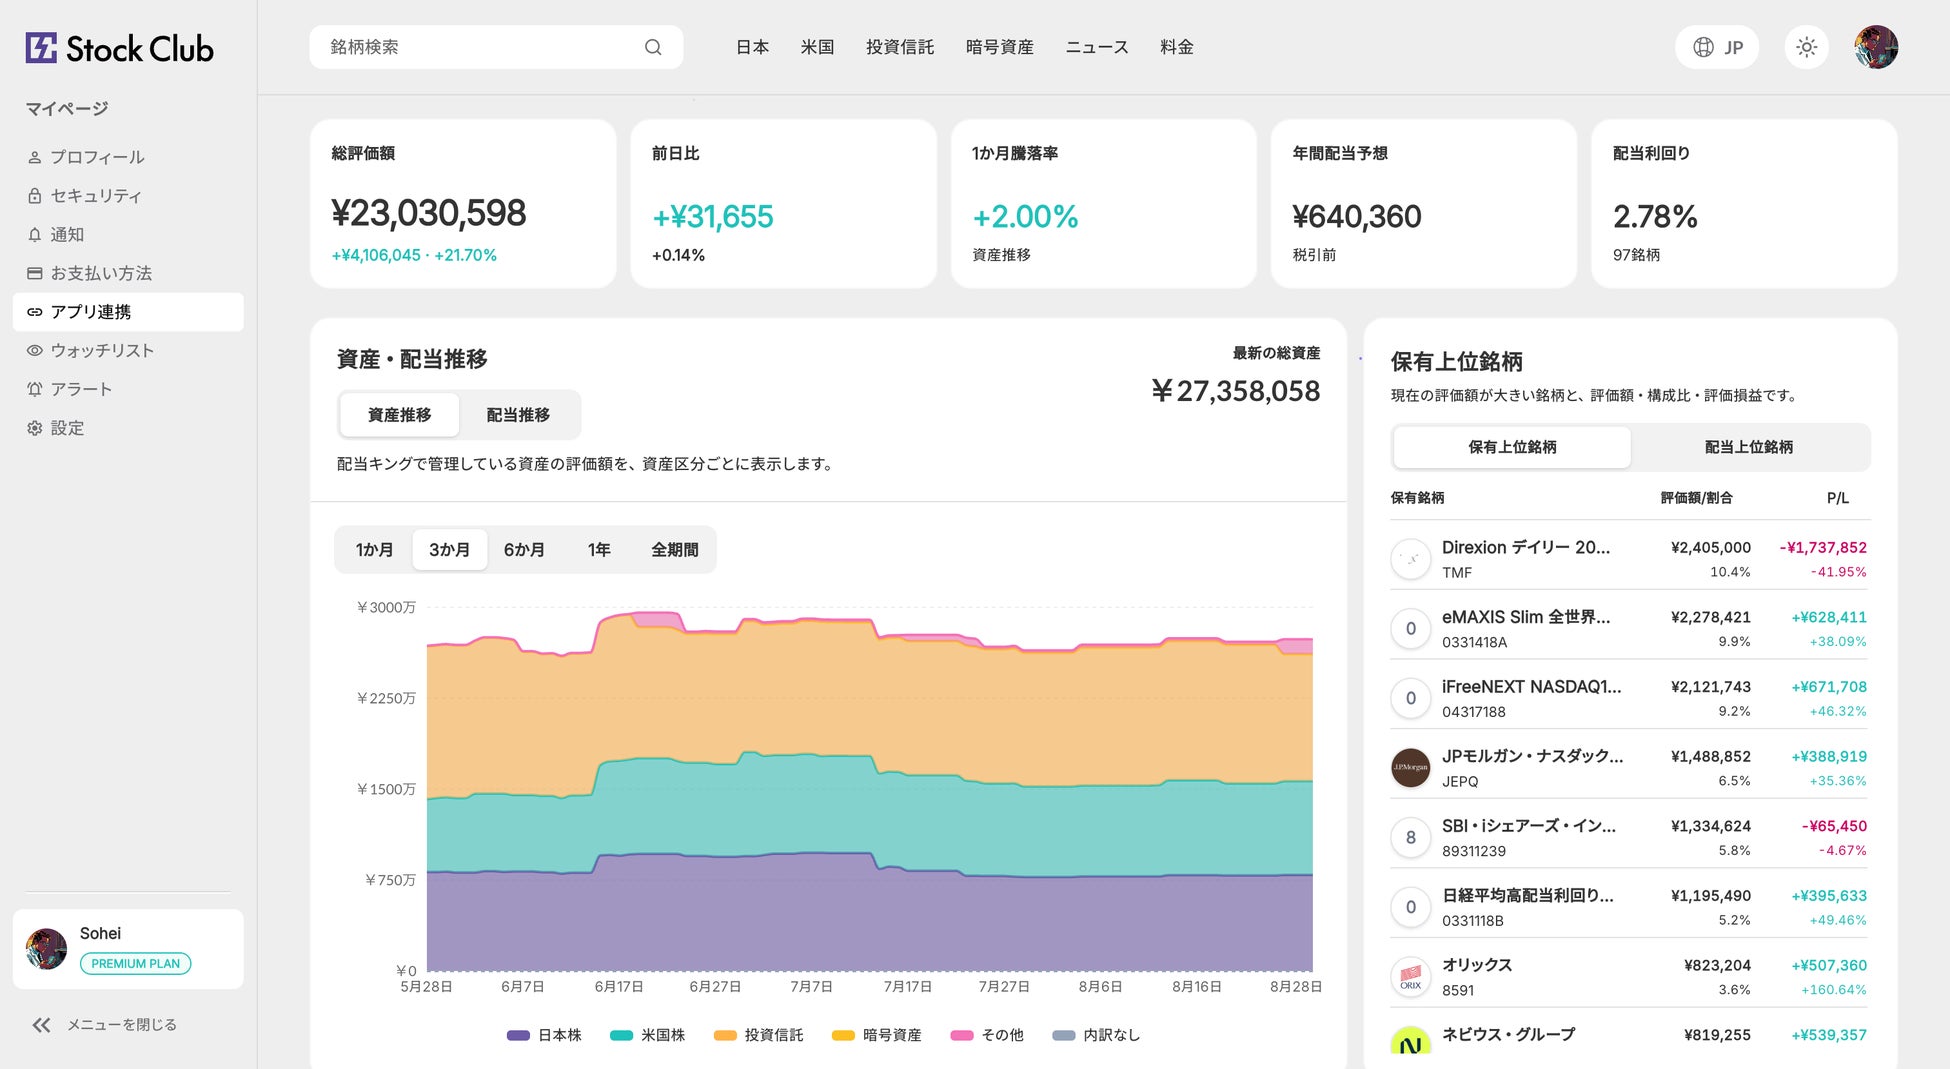This screenshot has height=1069, width=1950.
Task: Click the PREMIUM PLAN badge
Action: click(136, 964)
